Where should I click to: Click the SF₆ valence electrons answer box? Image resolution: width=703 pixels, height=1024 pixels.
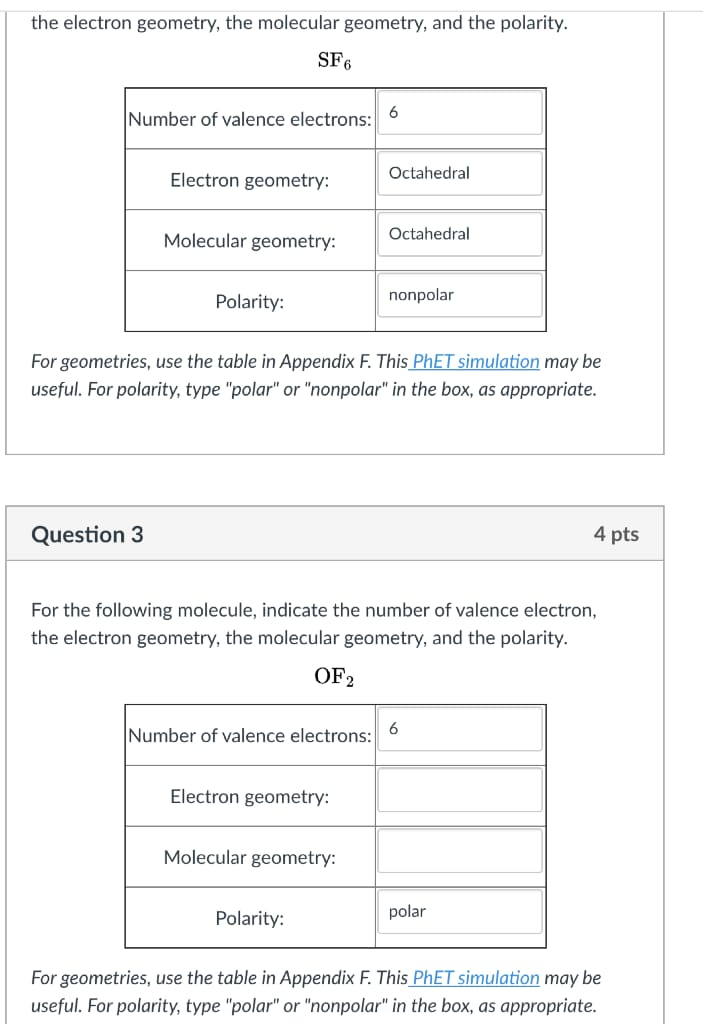(458, 112)
